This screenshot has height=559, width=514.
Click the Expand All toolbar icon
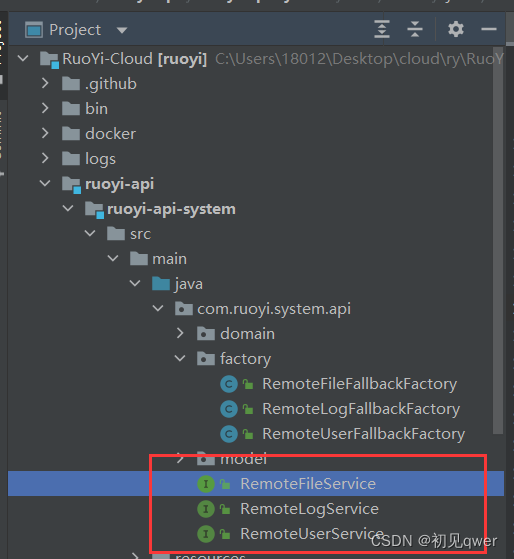pyautogui.click(x=382, y=29)
